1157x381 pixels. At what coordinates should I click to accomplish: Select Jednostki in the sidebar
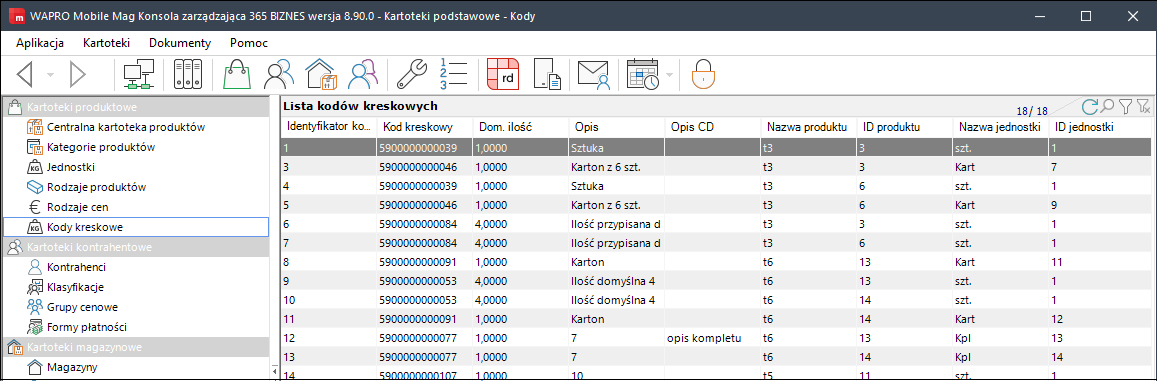[71, 167]
